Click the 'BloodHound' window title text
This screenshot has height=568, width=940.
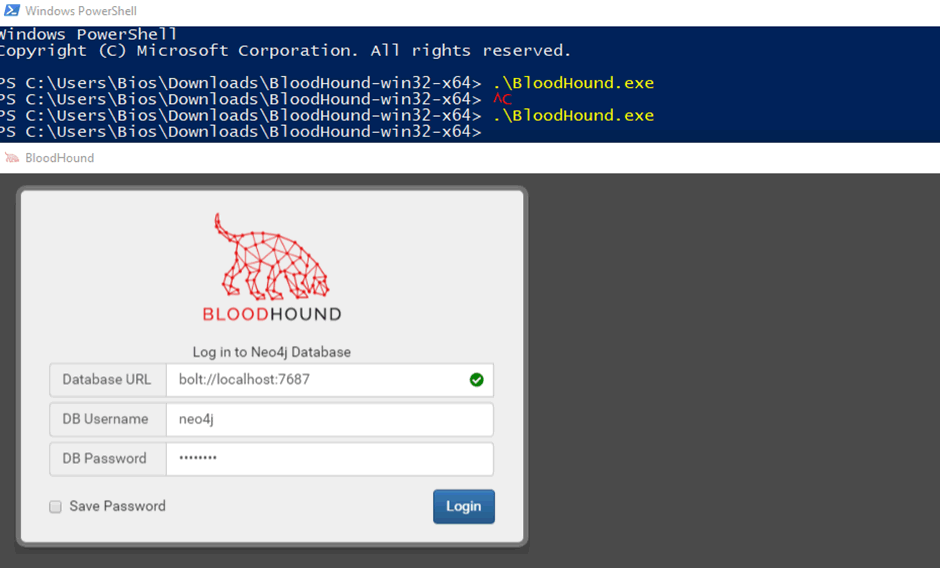click(59, 158)
